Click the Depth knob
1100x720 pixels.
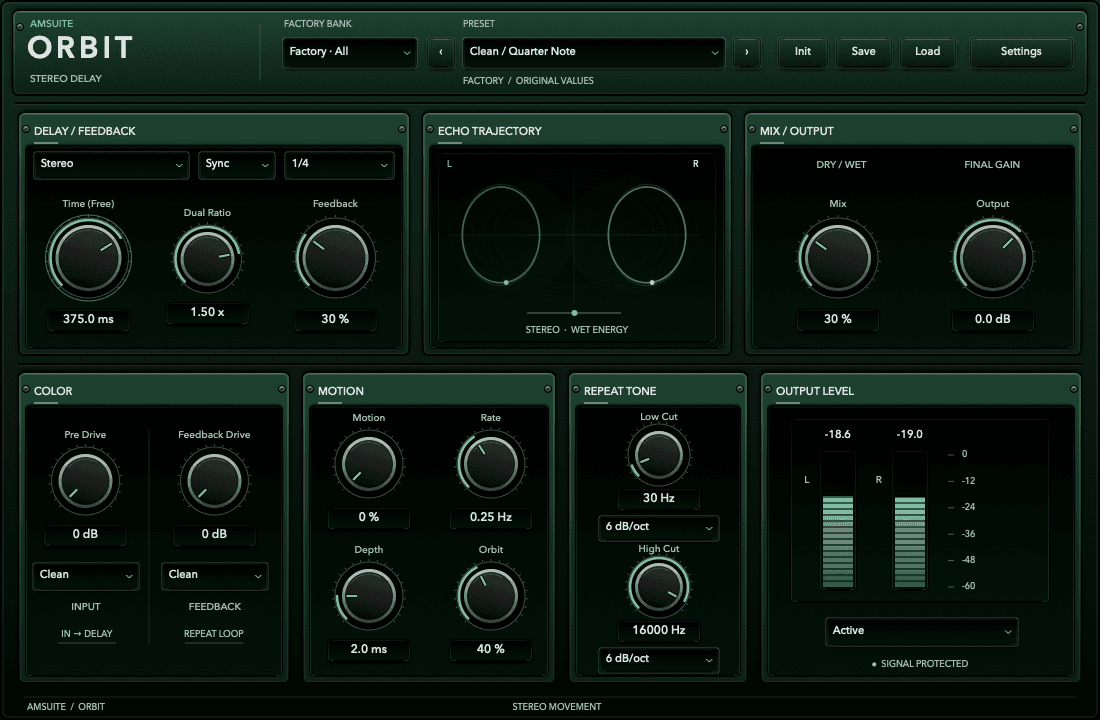(x=368, y=596)
